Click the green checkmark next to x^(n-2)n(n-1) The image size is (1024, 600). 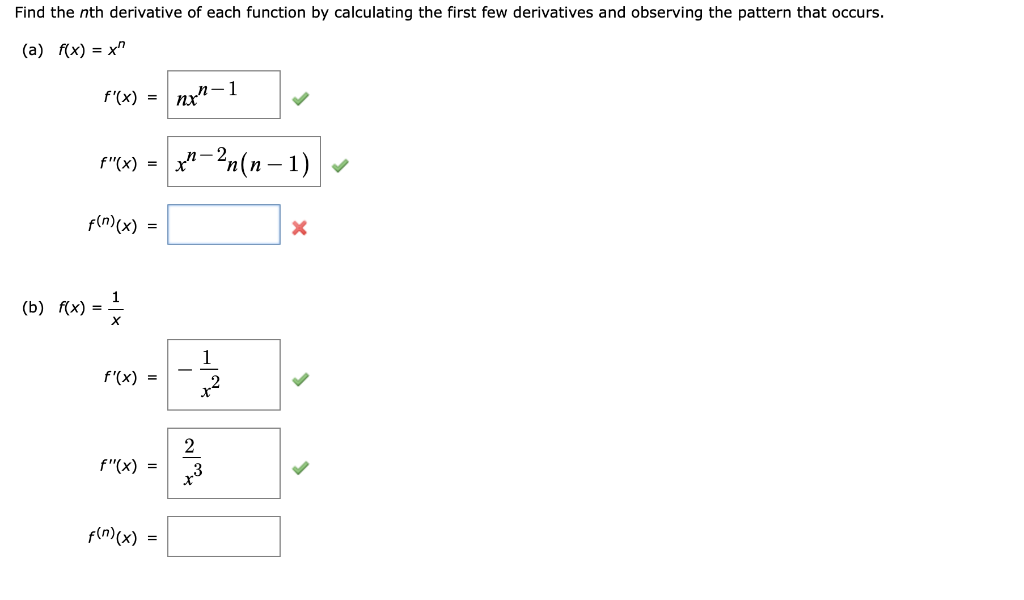tap(340, 164)
